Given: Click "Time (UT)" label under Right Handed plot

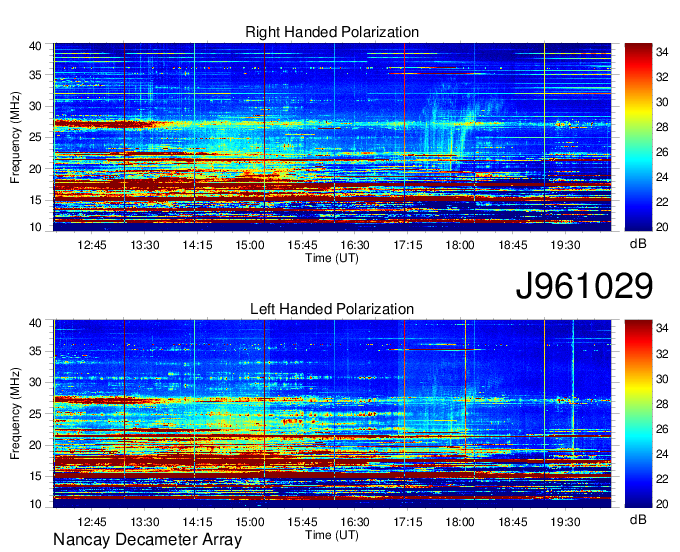Looking at the screenshot, I should (332, 258).
